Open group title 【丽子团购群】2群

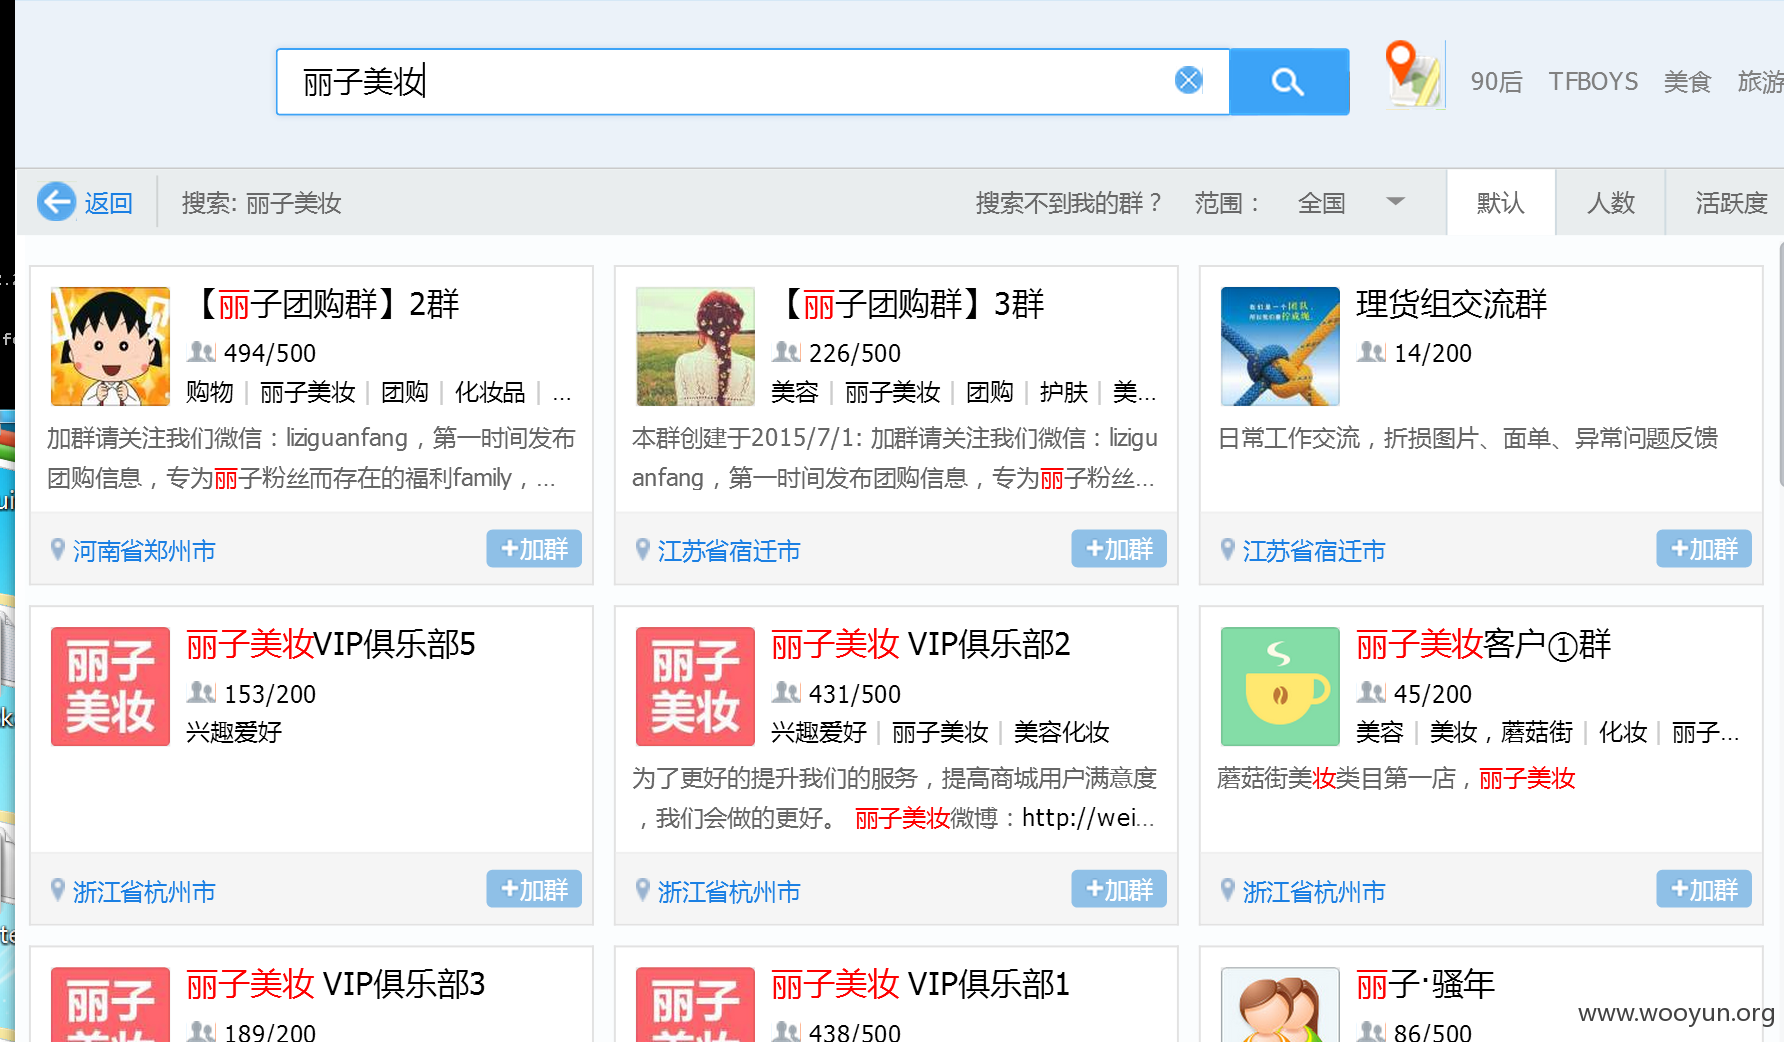coord(323,304)
